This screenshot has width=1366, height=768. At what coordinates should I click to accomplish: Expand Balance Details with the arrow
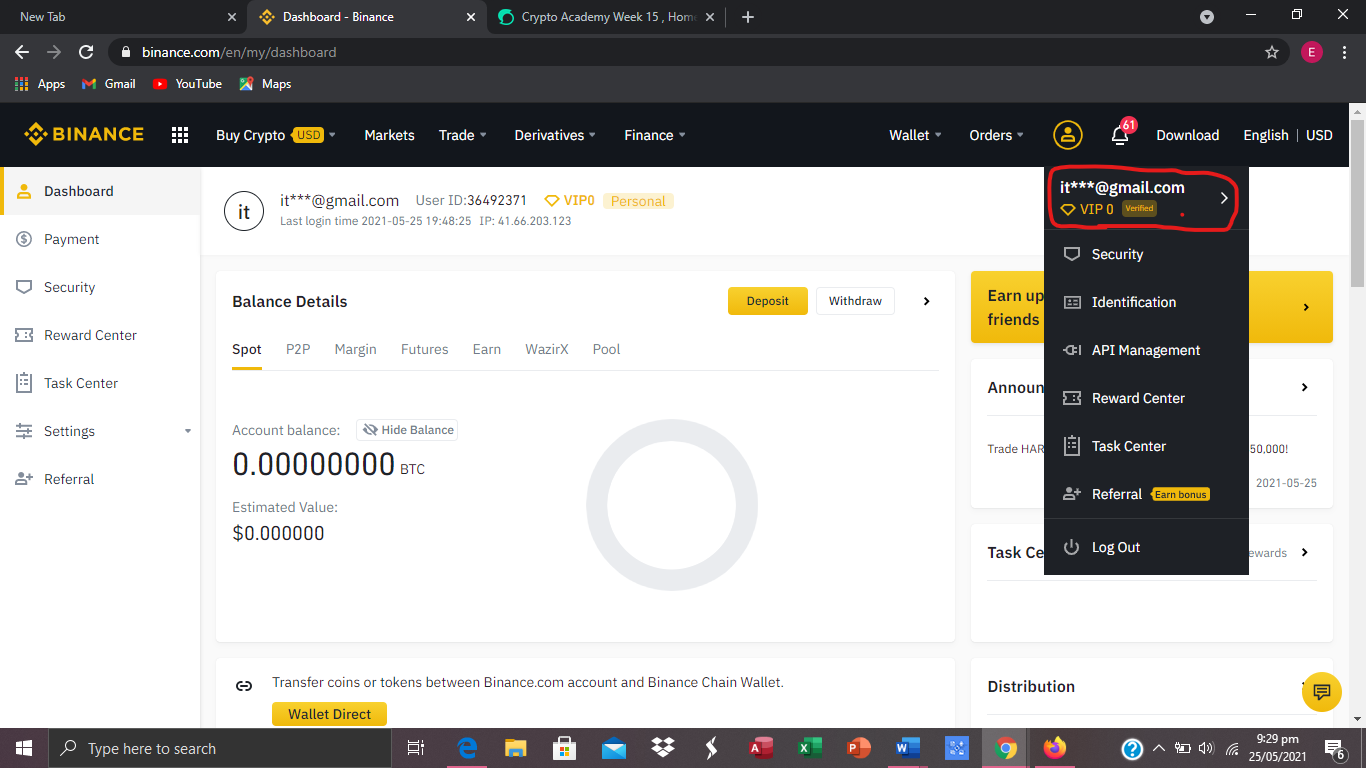pos(927,301)
